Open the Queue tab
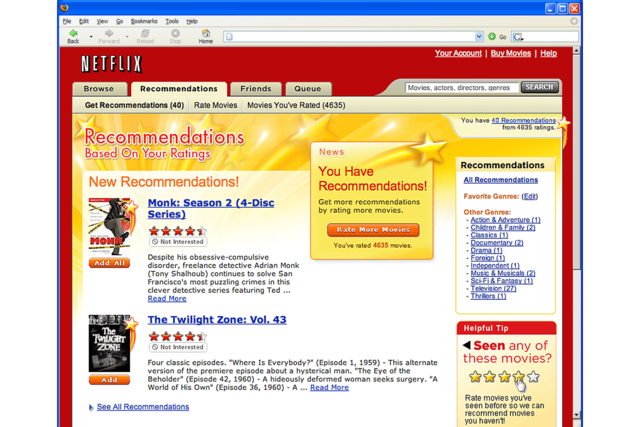 pos(308,89)
